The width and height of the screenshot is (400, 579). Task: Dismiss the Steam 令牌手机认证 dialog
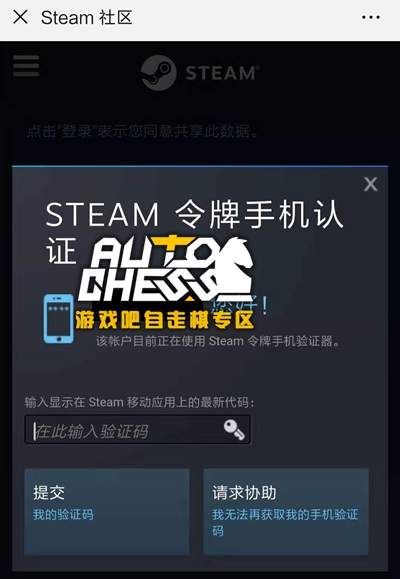(370, 184)
